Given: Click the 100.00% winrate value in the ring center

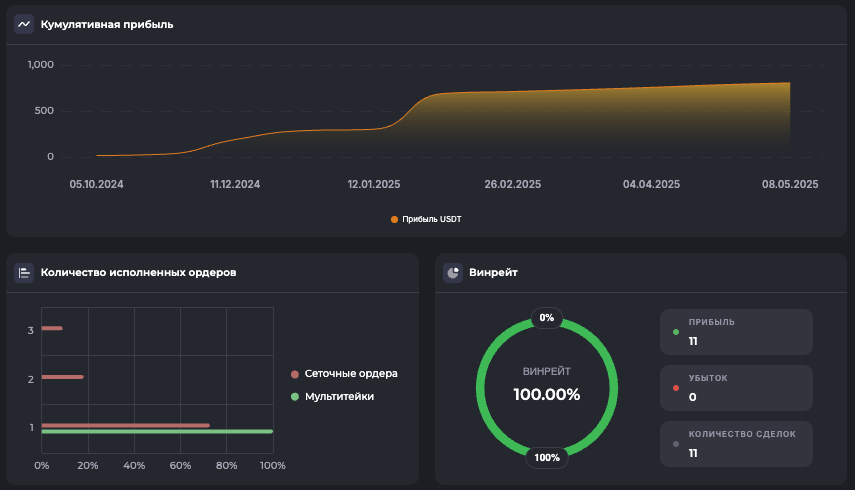Looking at the screenshot, I should 546,394.
